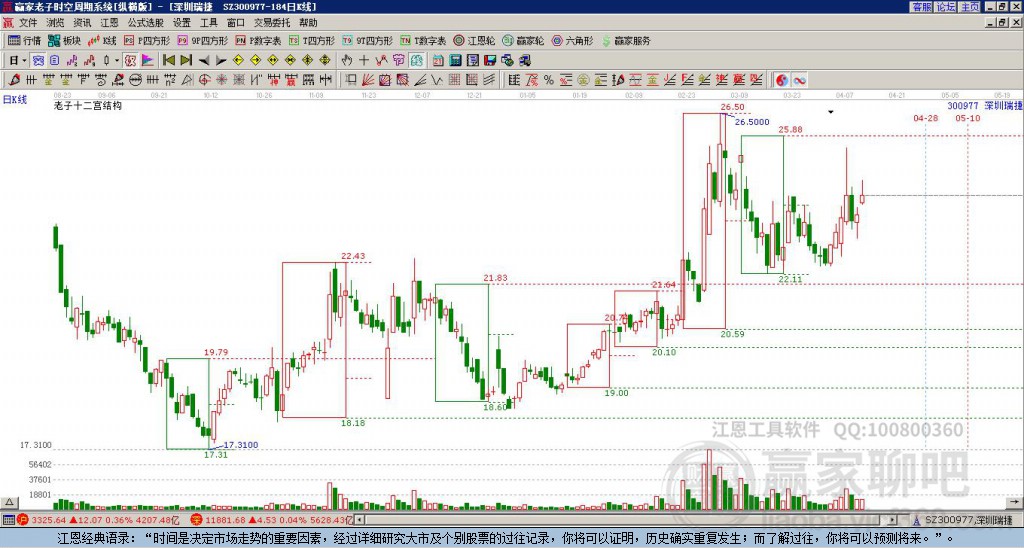
Task: Click the Shenzhen index 11881.68 status
Action: (271, 520)
